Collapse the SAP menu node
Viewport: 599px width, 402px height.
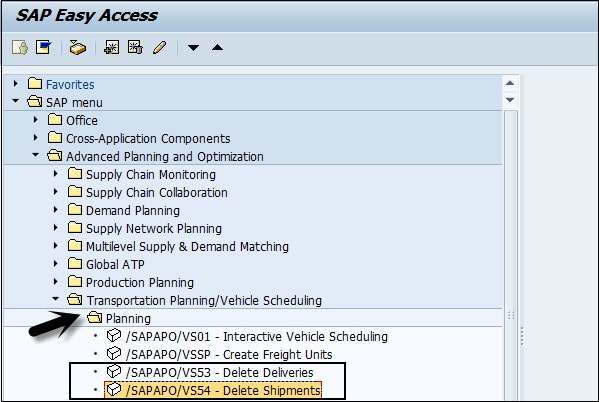15,101
